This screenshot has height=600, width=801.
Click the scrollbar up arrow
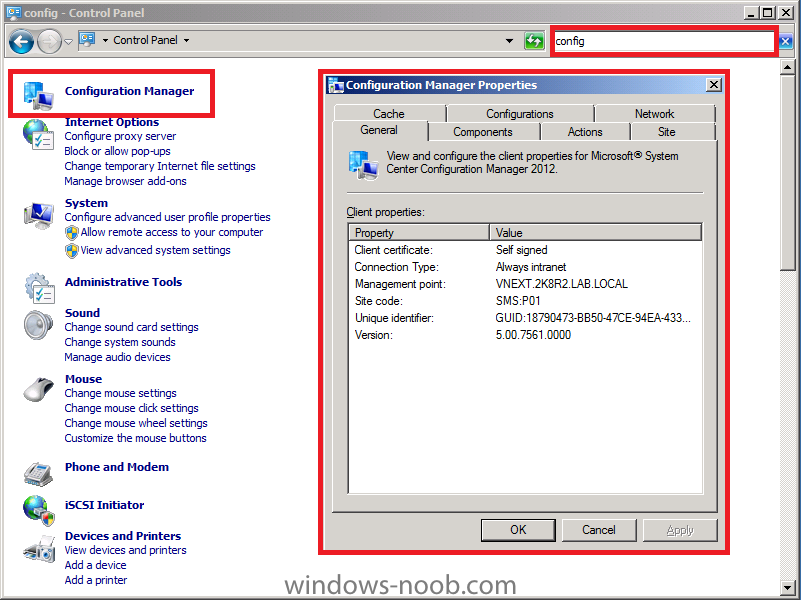pos(786,67)
